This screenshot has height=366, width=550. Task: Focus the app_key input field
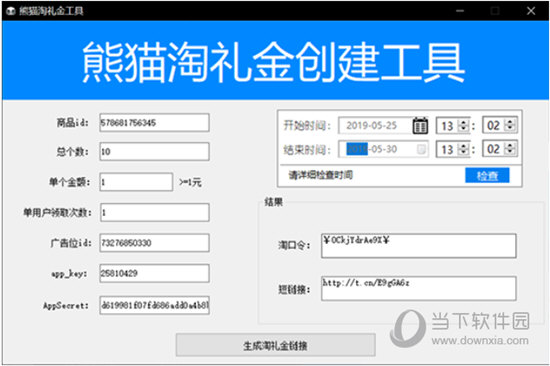click(x=154, y=273)
